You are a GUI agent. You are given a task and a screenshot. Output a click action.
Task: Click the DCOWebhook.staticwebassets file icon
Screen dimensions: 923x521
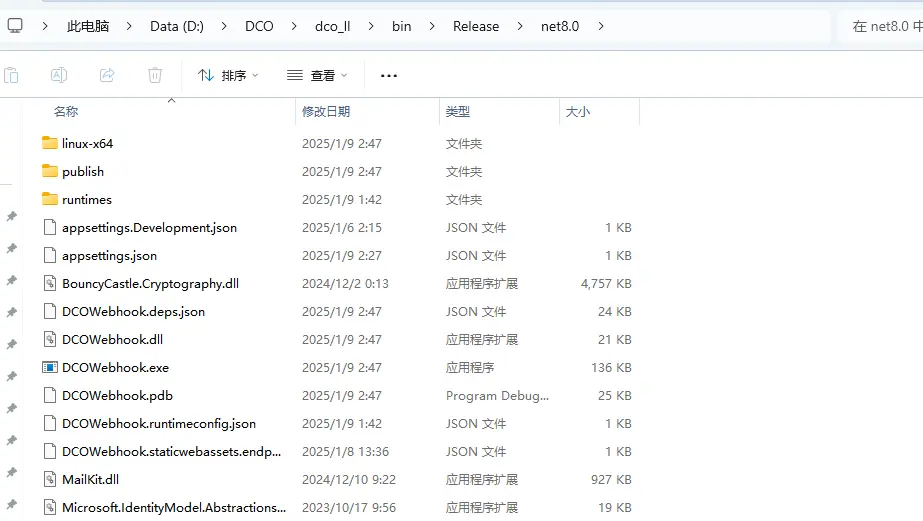pyautogui.click(x=50, y=452)
